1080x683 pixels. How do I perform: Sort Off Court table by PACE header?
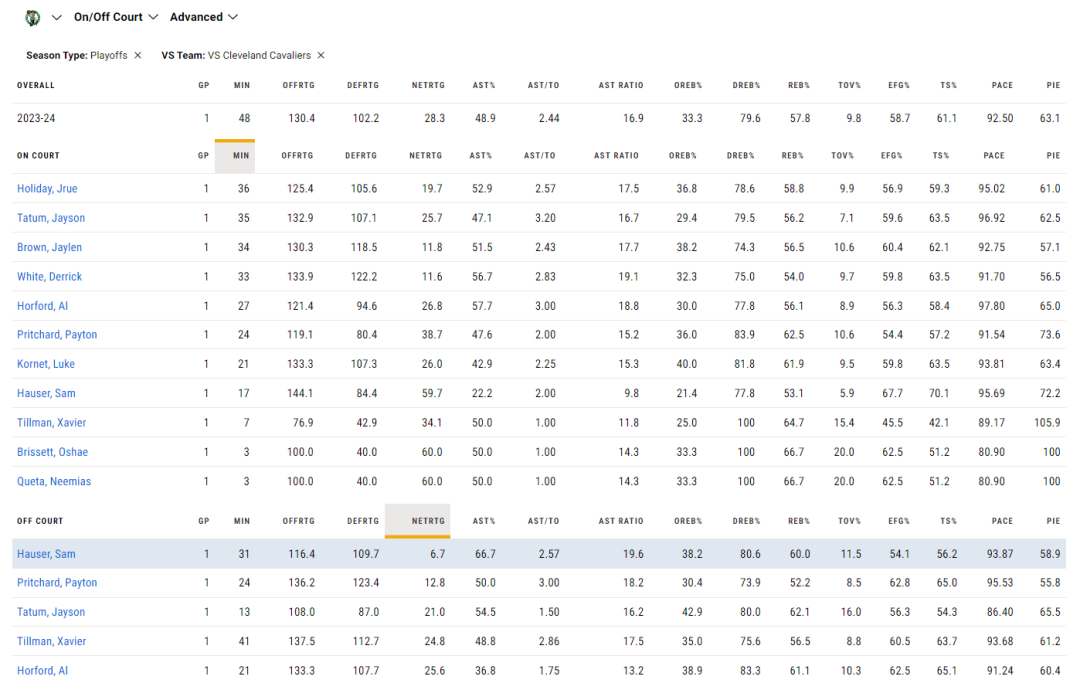[x=1002, y=521]
